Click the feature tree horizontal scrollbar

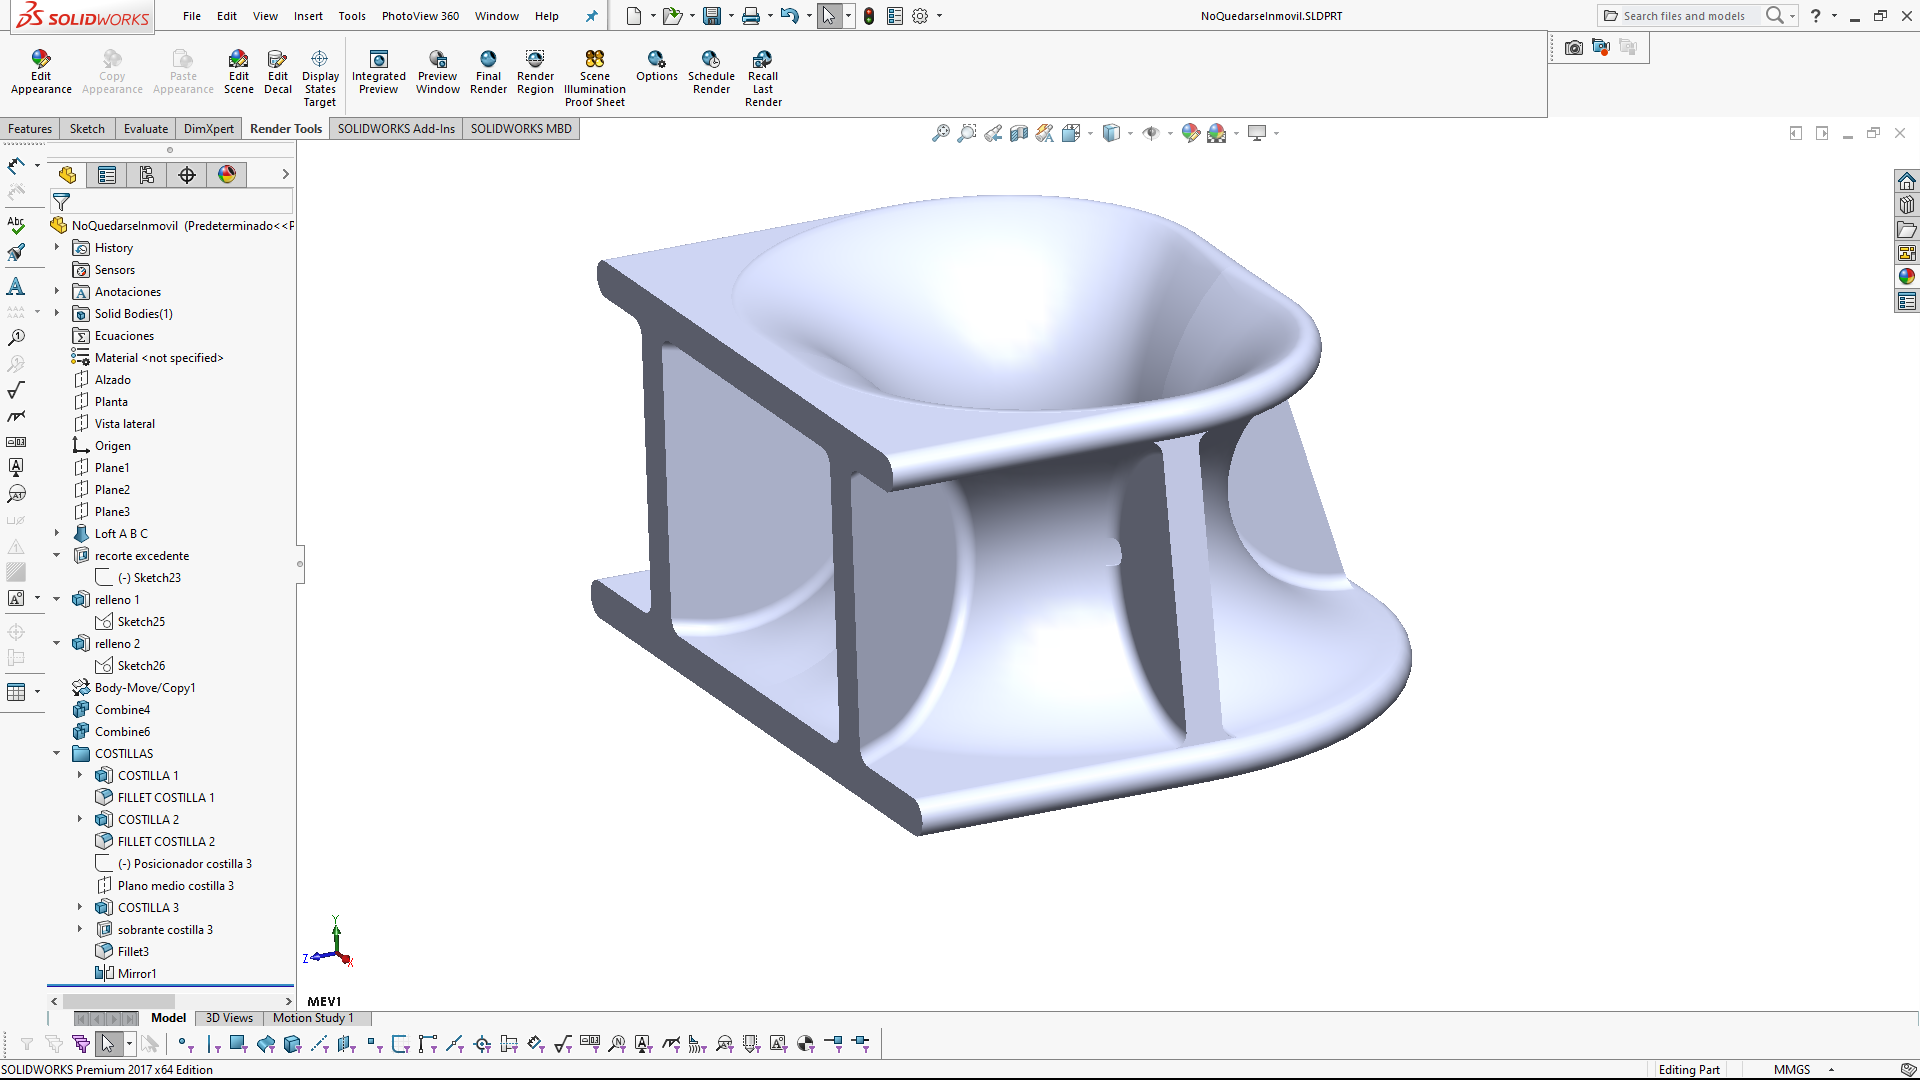tap(118, 1001)
